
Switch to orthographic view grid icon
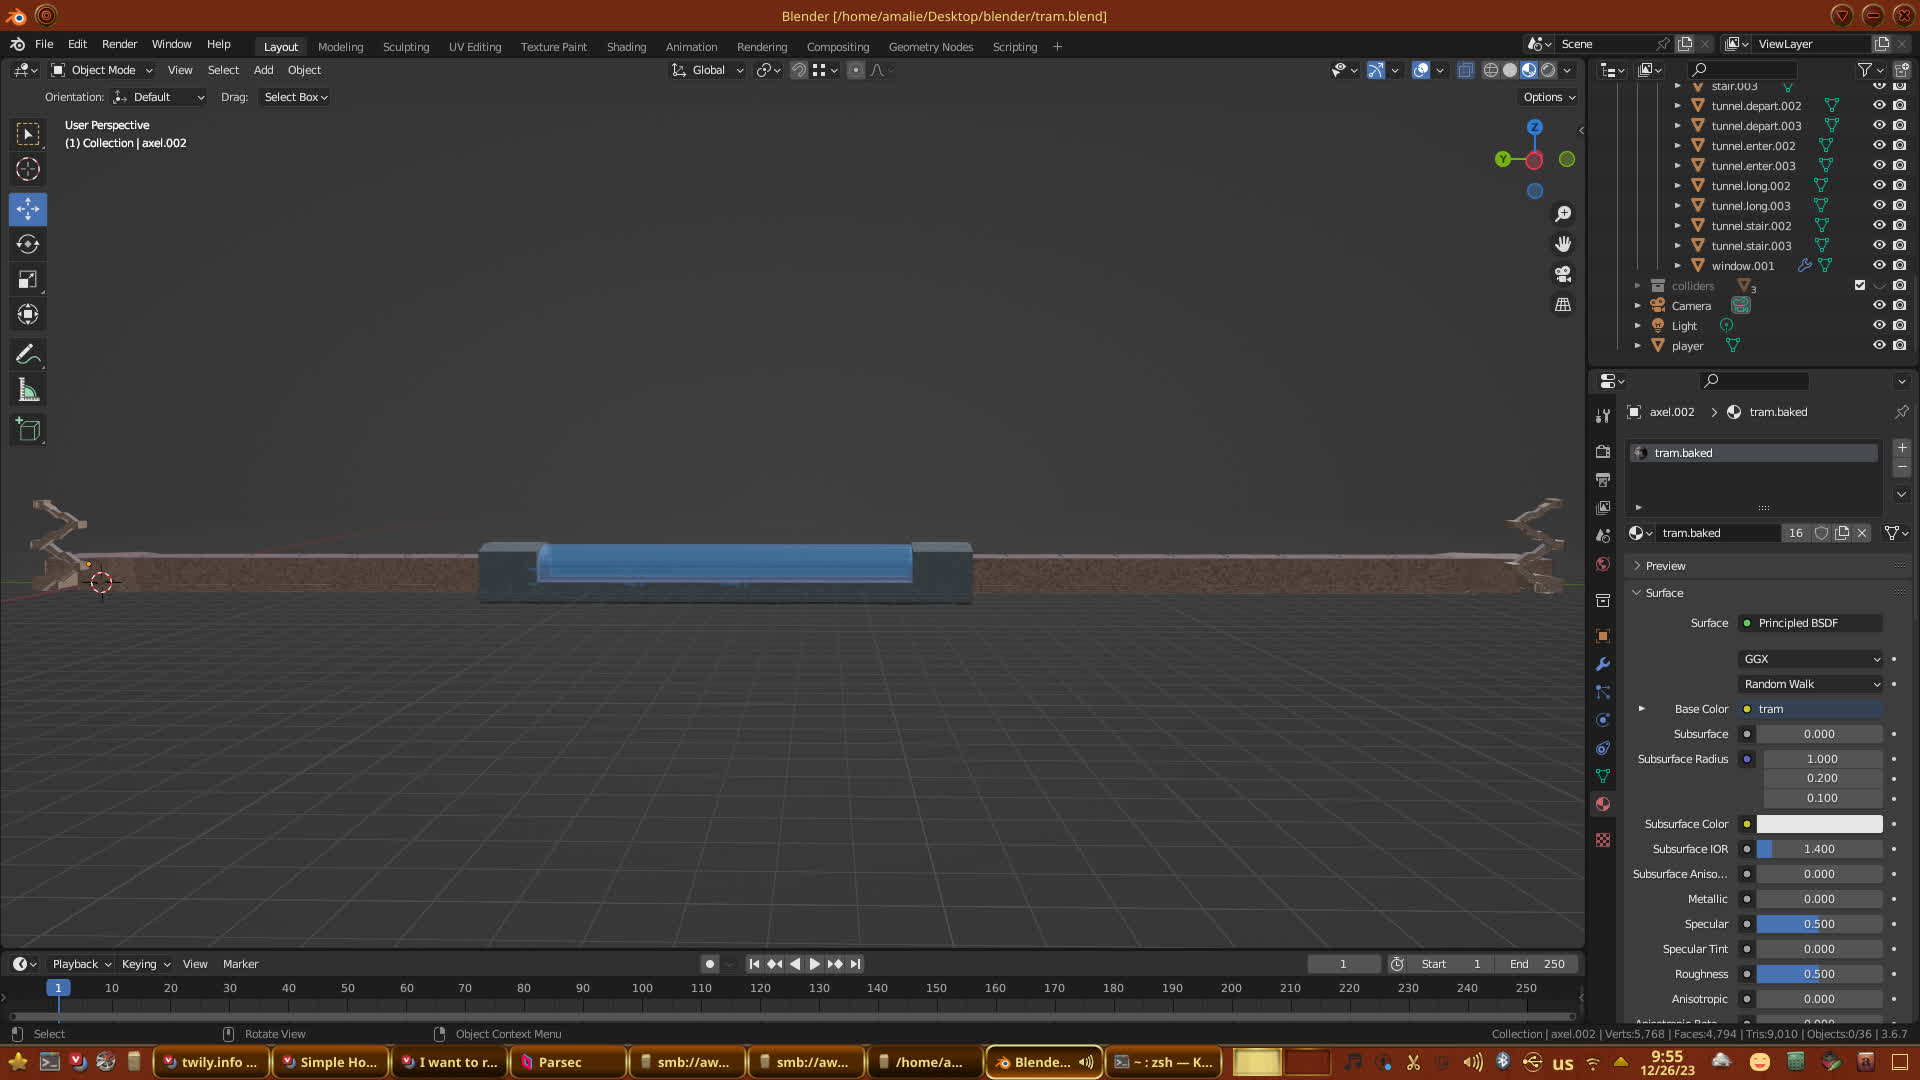1563,304
